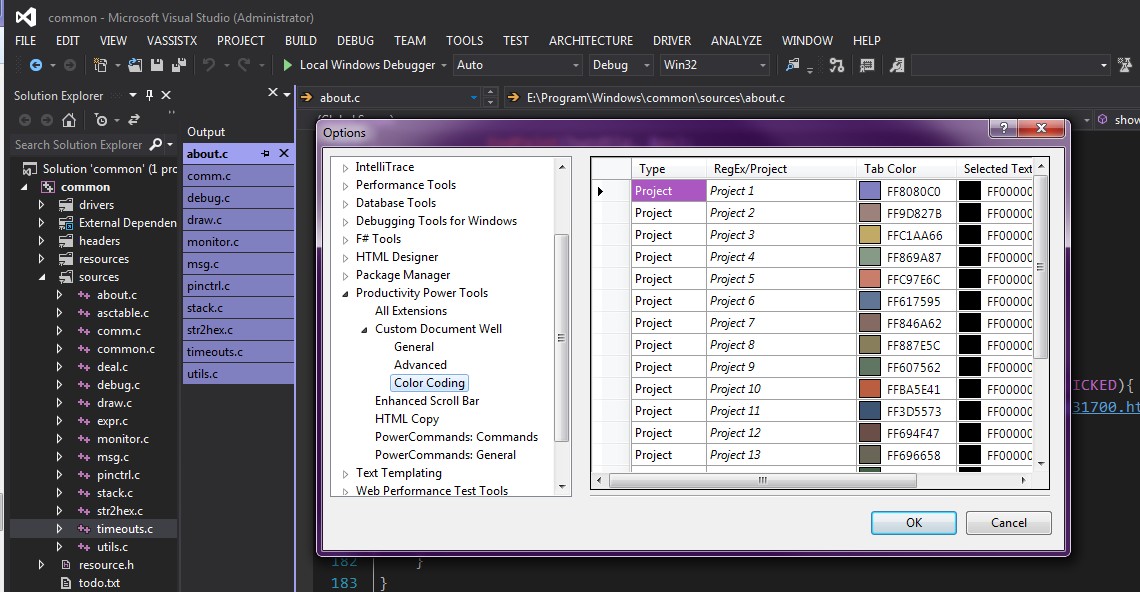Click the Navigate Backward arrow in the toolbar
The image size is (1140, 592).
35,65
